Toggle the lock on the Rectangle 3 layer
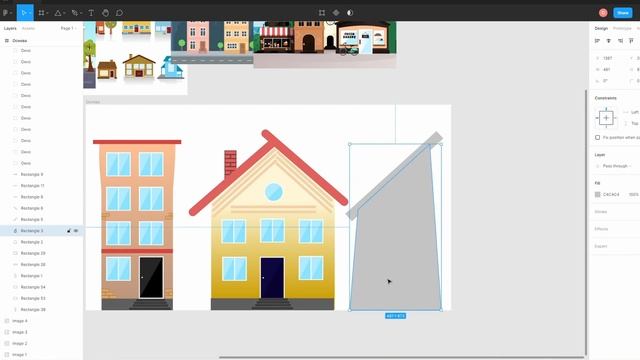640x360 pixels. pyautogui.click(x=69, y=231)
